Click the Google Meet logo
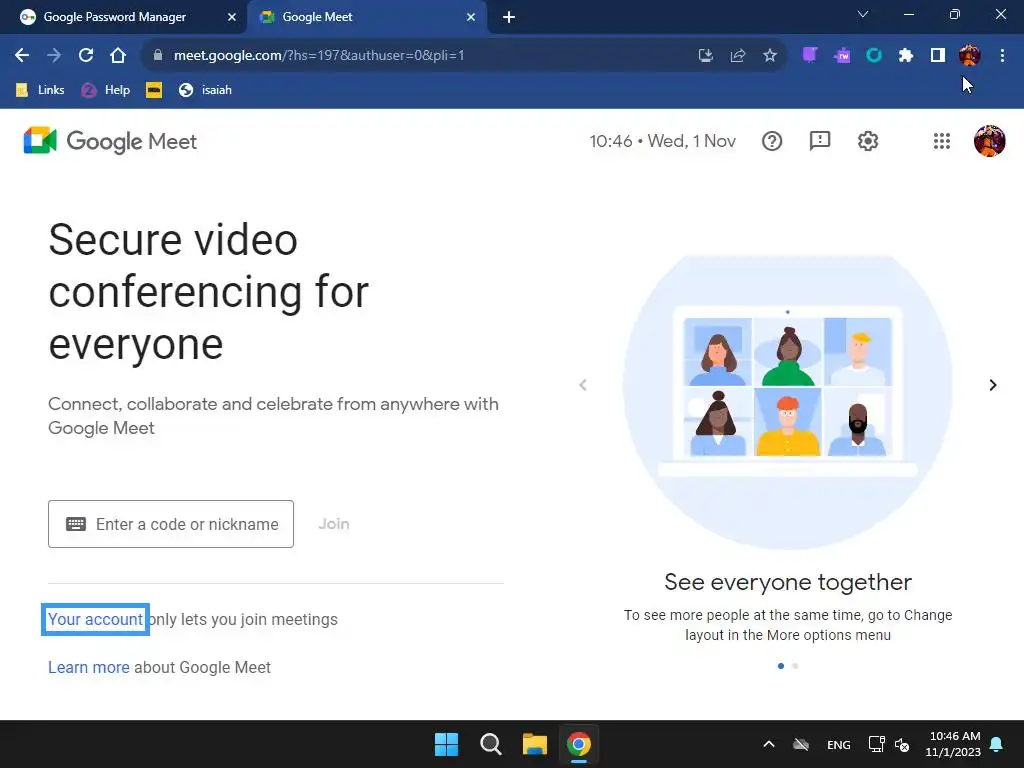The height and width of the screenshot is (768, 1024). coord(110,141)
